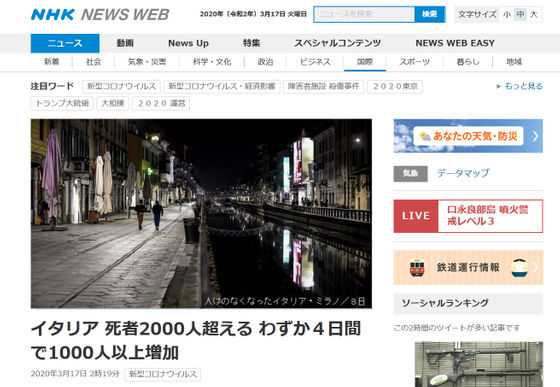This screenshot has height=387, width=560.
Task: Select the スポーツ category
Action: (414, 62)
